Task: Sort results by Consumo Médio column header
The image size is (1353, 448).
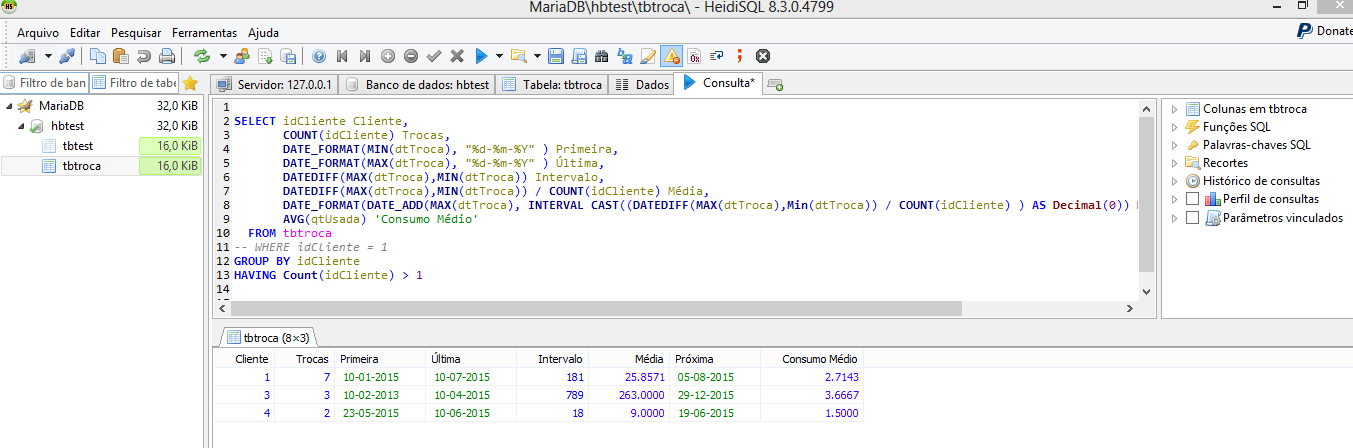Action: (x=818, y=359)
